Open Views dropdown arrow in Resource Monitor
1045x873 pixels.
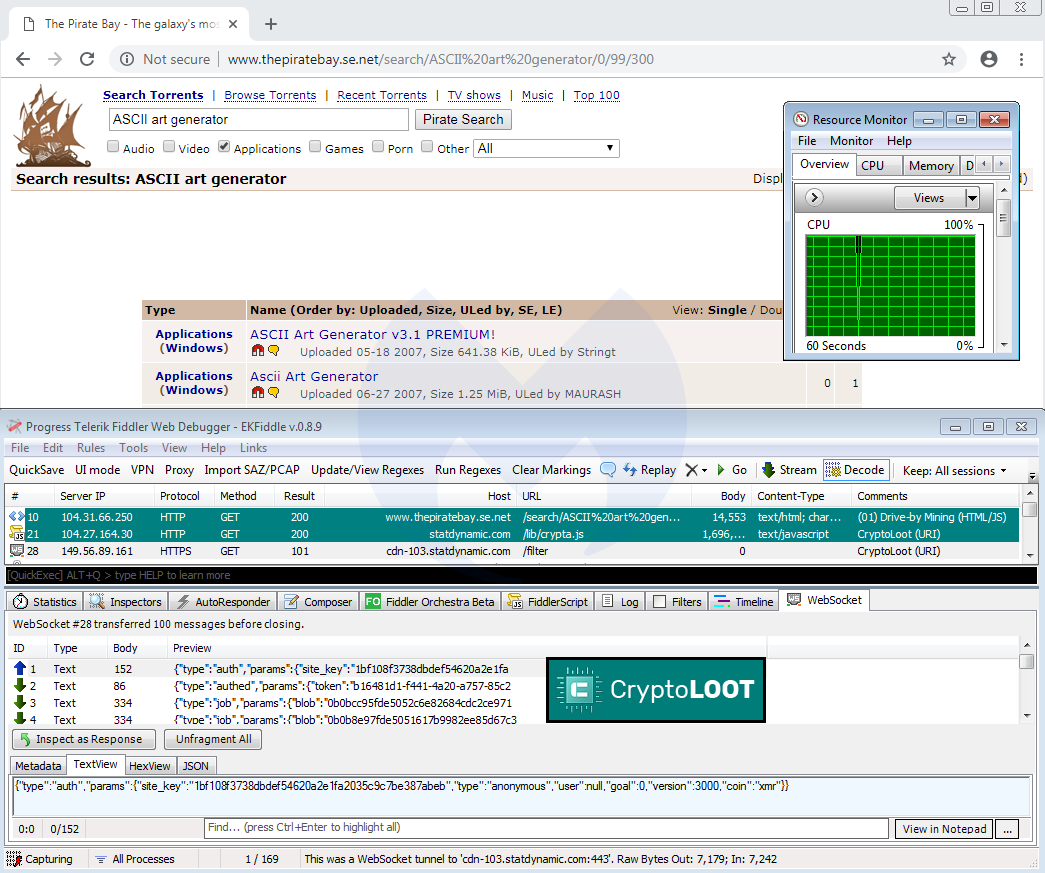972,198
